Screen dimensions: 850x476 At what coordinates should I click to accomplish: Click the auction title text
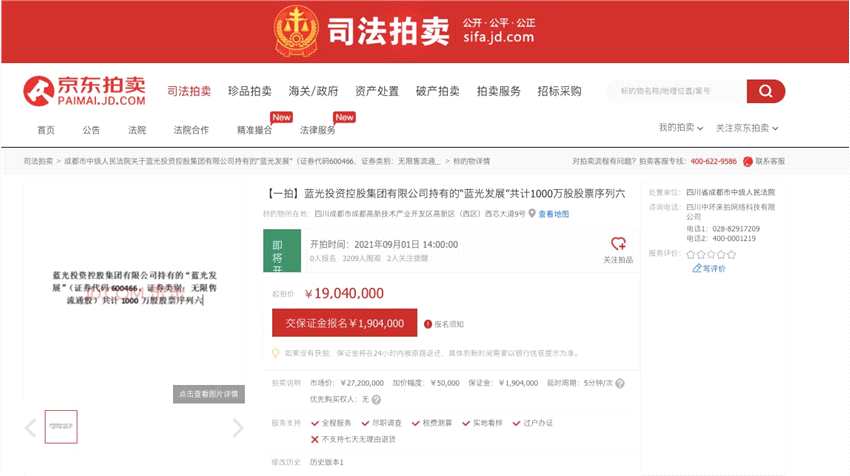(x=446, y=194)
